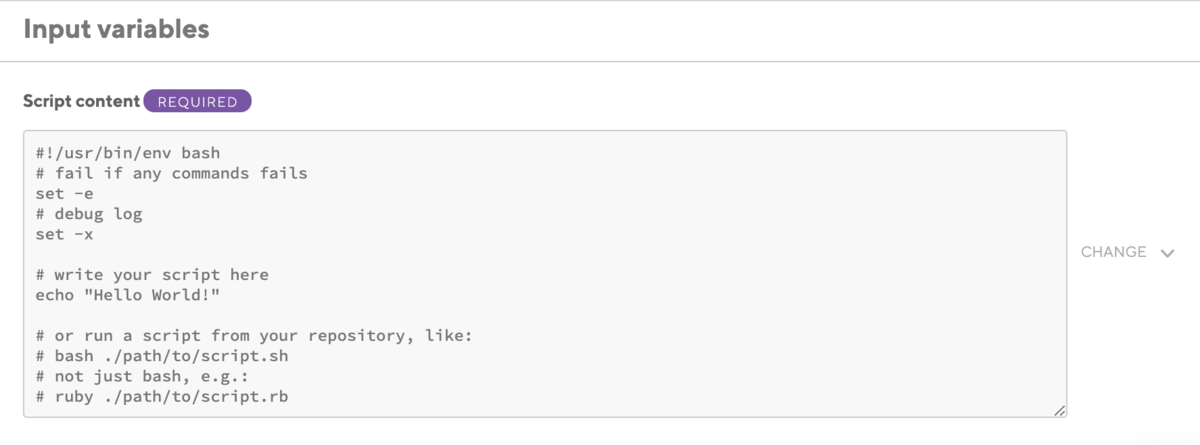This screenshot has height=445, width=1200.
Task: Click the chevron arrow beside CHANGE
Action: click(x=1167, y=253)
